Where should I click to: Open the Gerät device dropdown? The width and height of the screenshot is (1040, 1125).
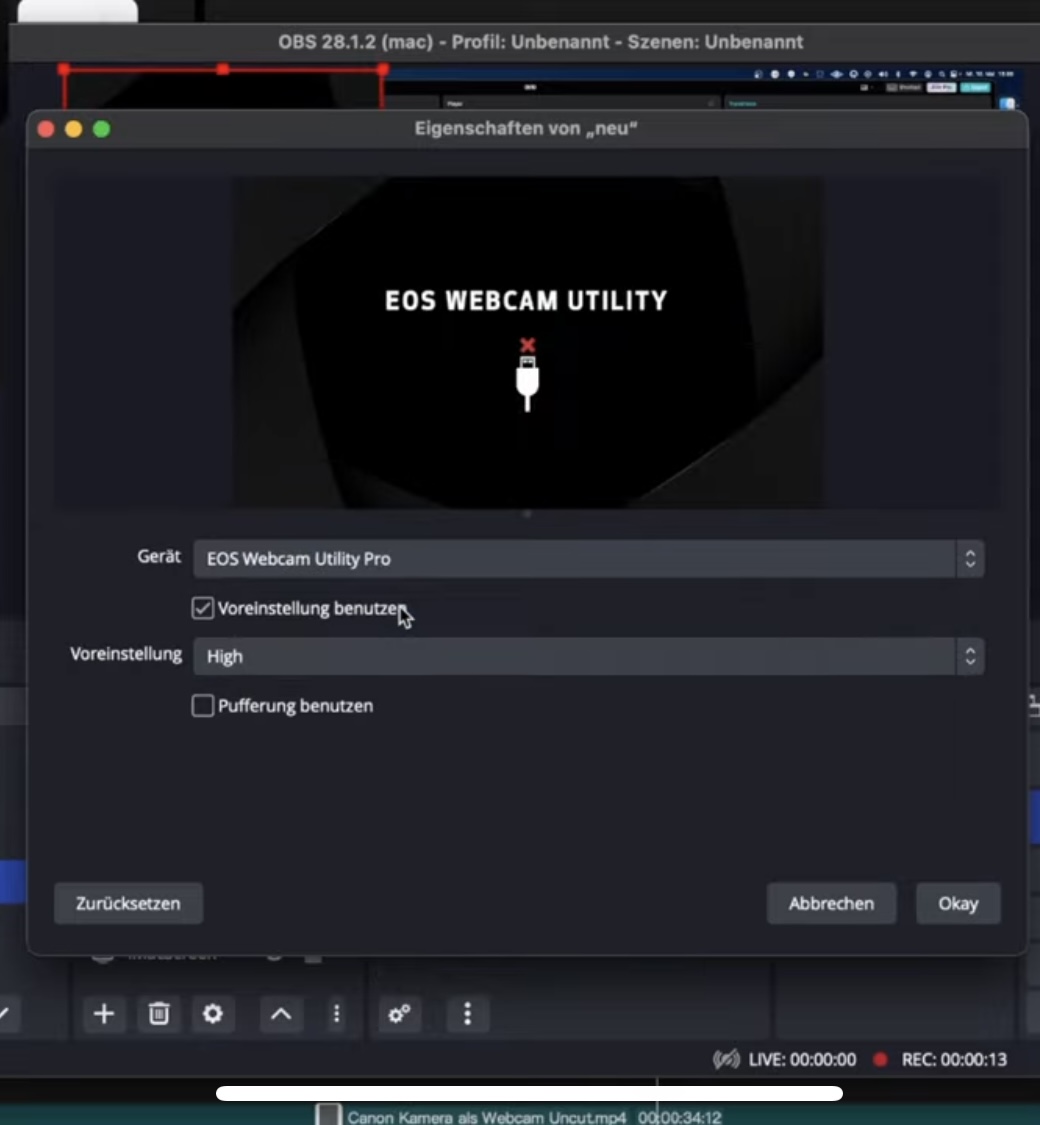click(x=575, y=559)
